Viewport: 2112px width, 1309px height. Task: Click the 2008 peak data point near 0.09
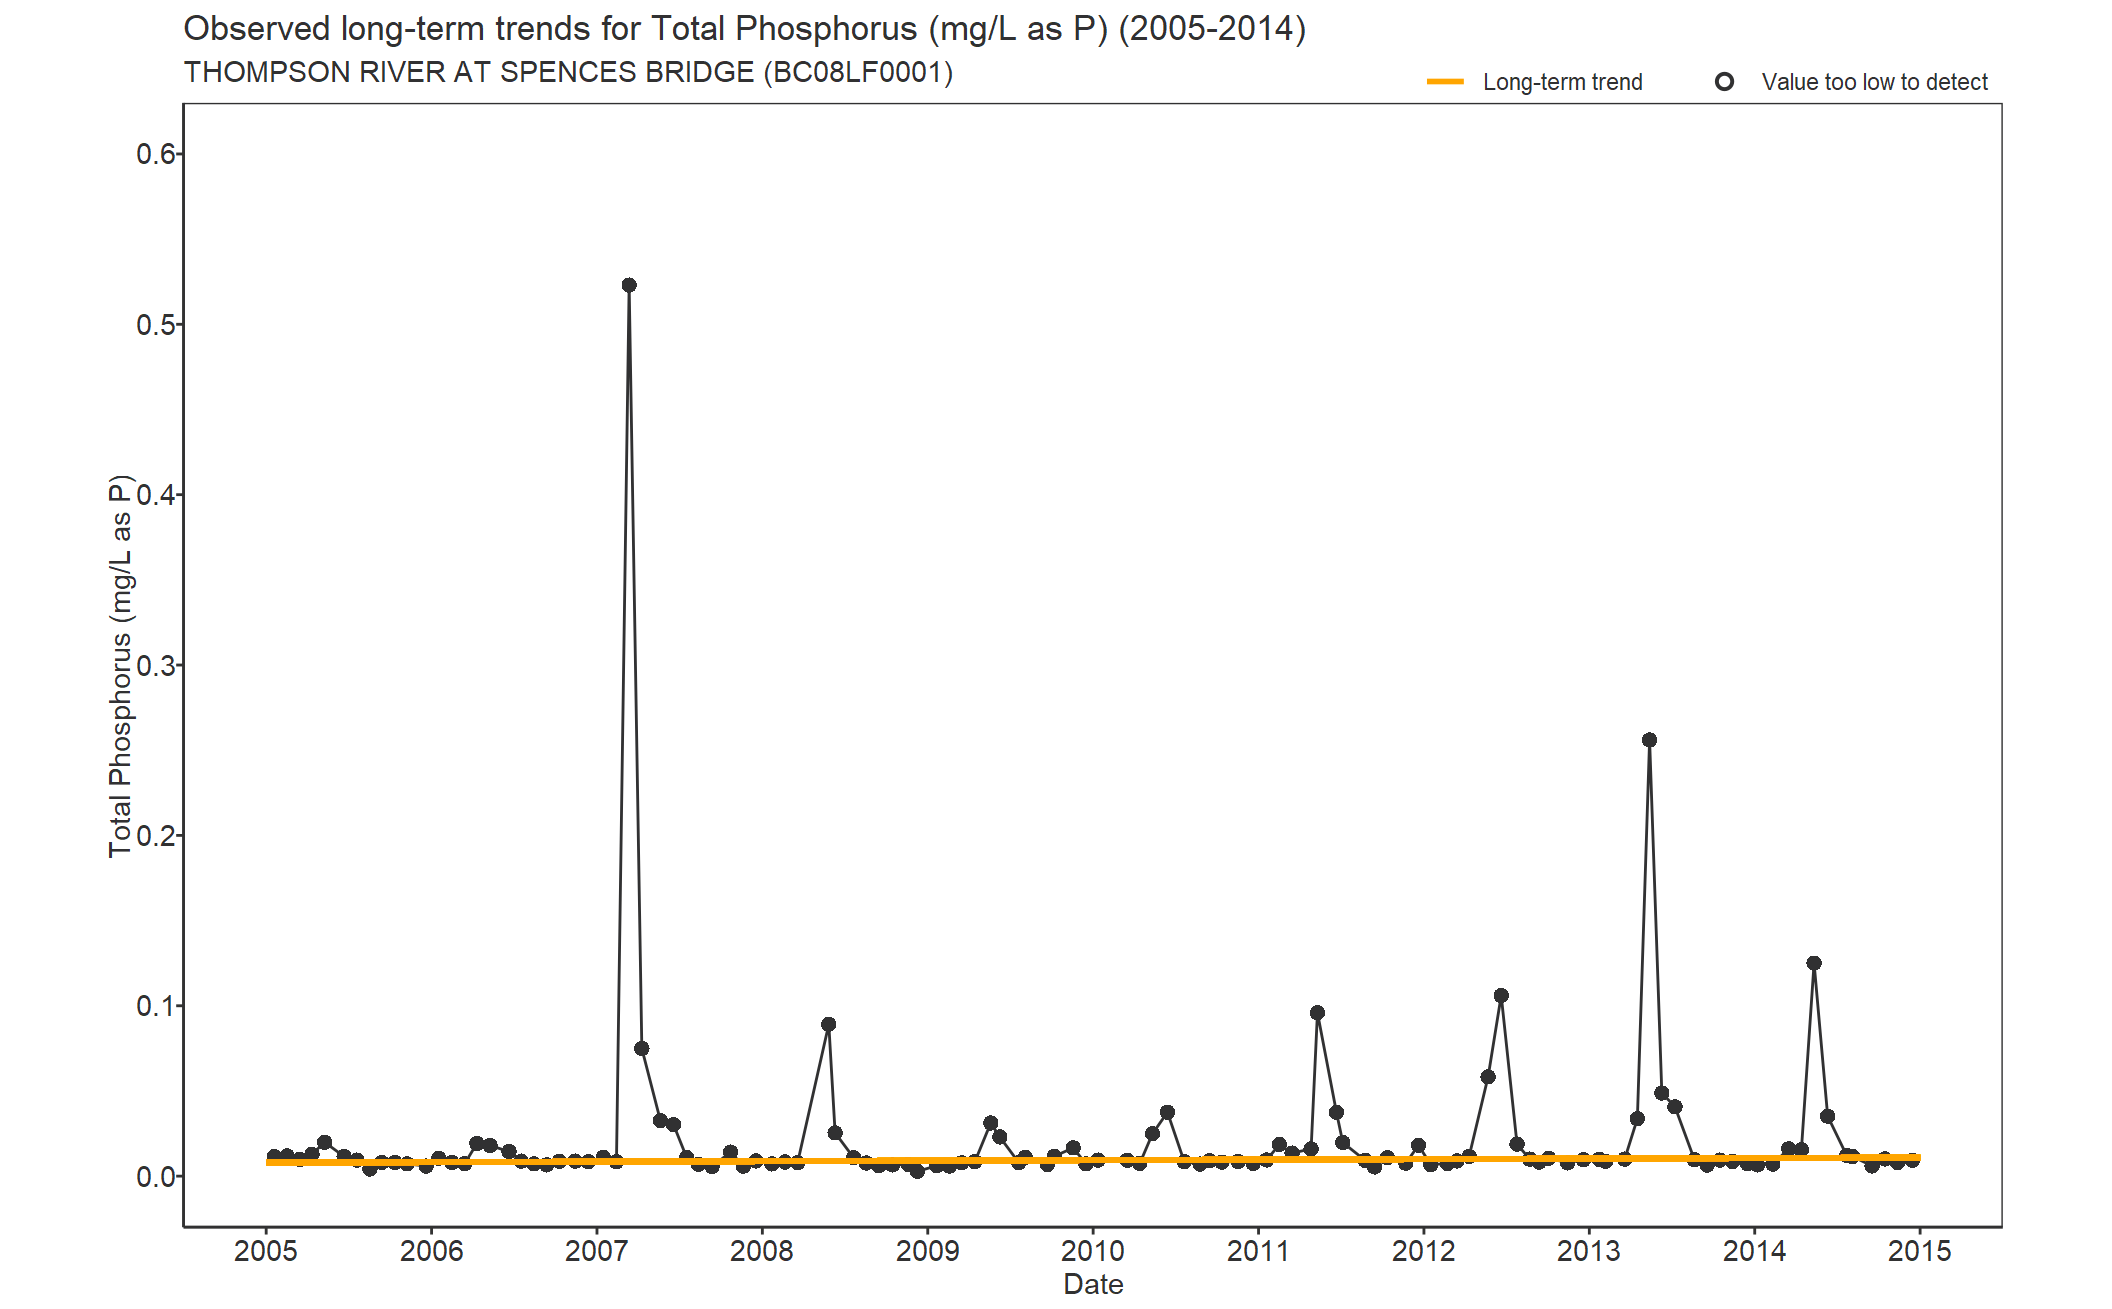pyautogui.click(x=828, y=1024)
